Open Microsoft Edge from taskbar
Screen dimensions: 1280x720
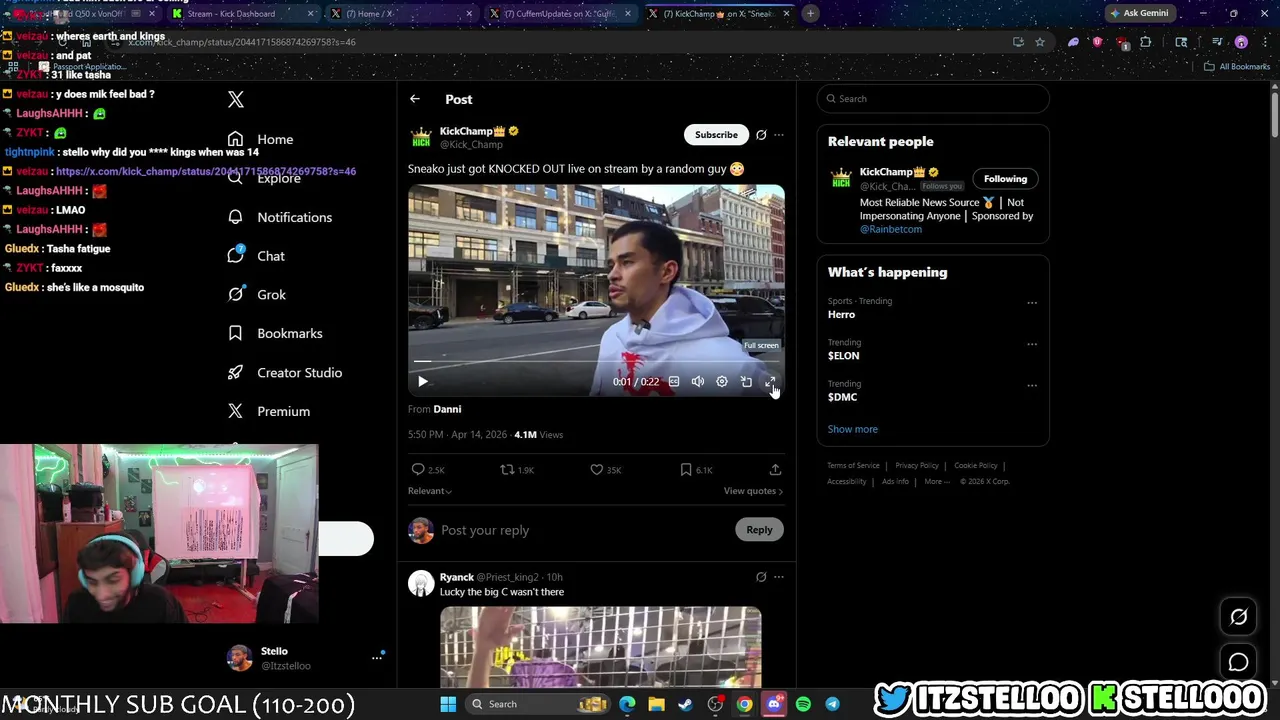coord(627,704)
